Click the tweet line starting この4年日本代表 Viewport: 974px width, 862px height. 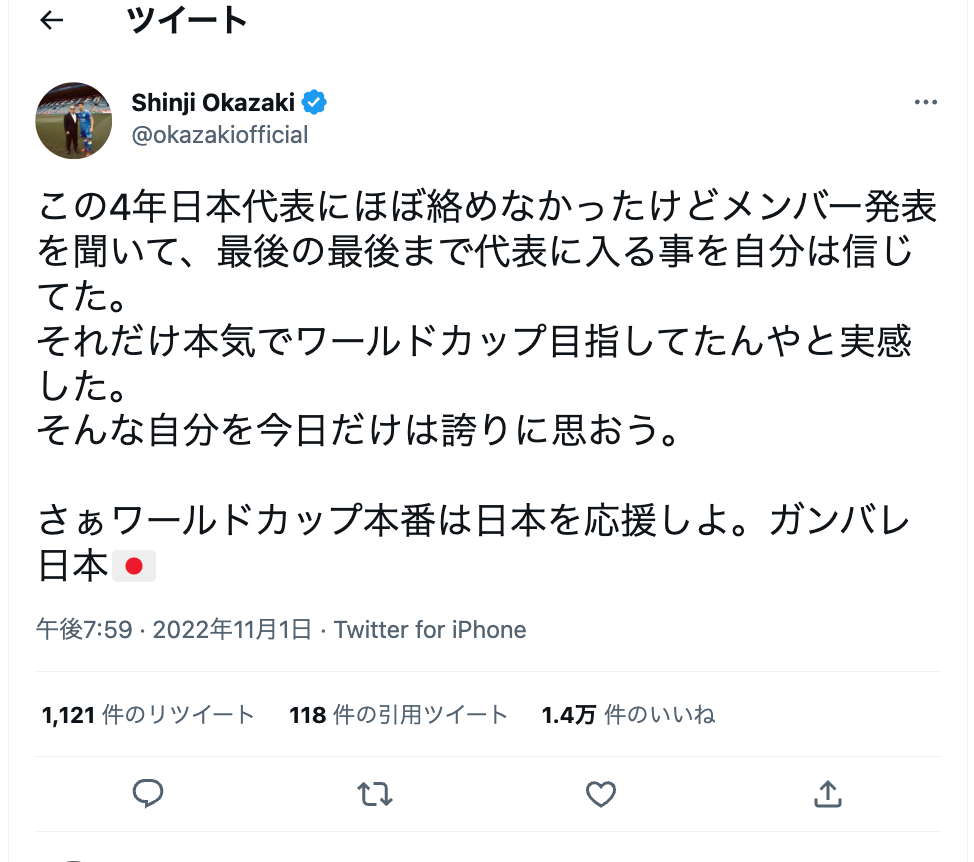[488, 208]
